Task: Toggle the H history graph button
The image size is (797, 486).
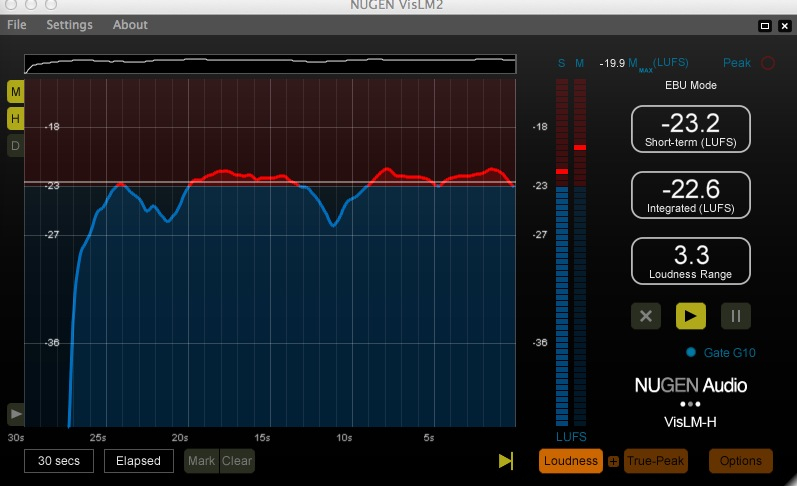Action: click(x=15, y=119)
